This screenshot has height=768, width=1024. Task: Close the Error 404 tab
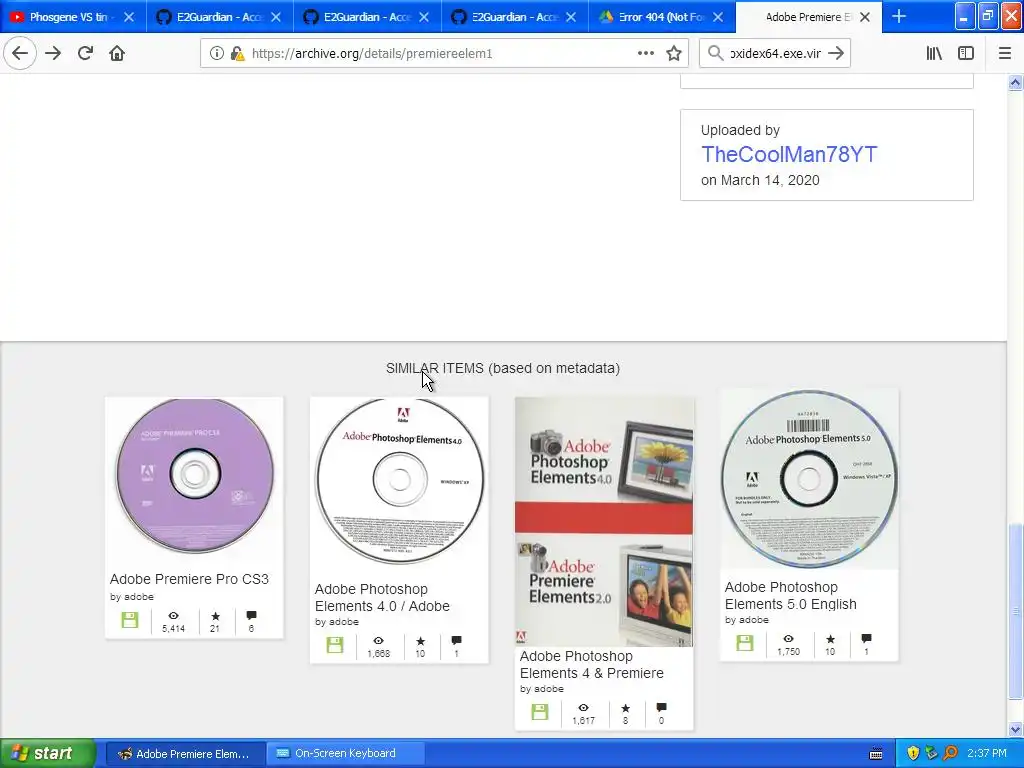pos(718,17)
